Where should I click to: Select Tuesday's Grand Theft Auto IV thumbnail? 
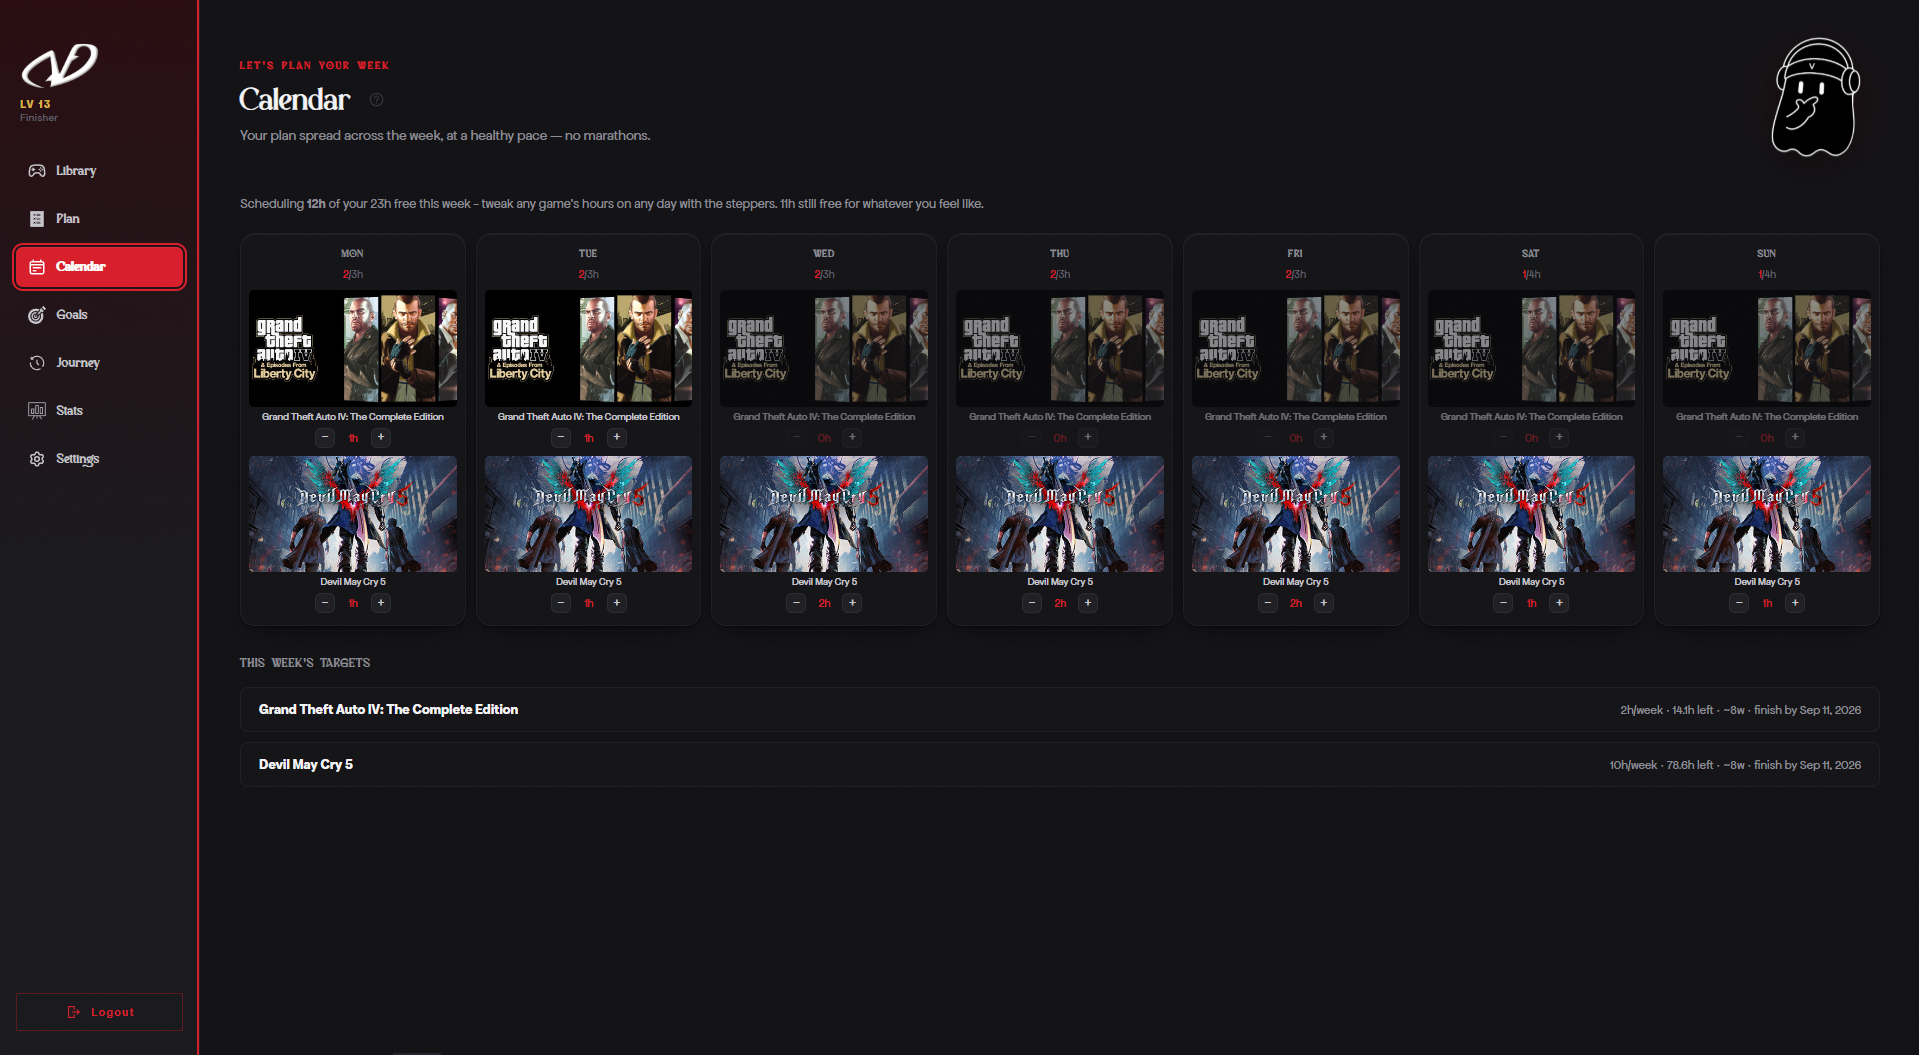pyautogui.click(x=588, y=348)
